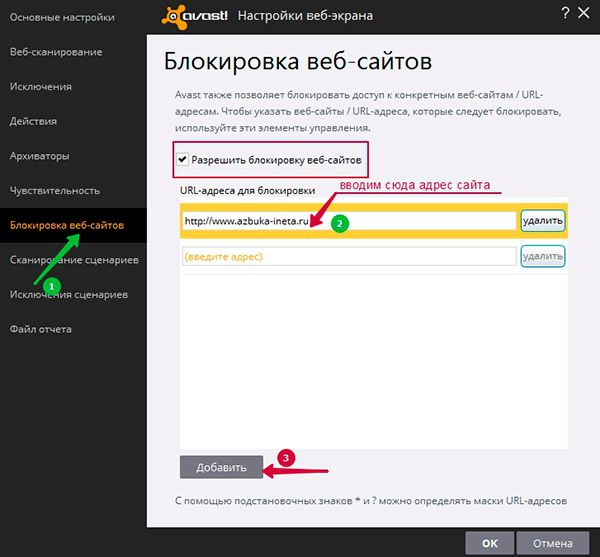Delete the azbuka-ineta.ru entry with "удалить"
Screen dimensions: 600x557
point(543,221)
